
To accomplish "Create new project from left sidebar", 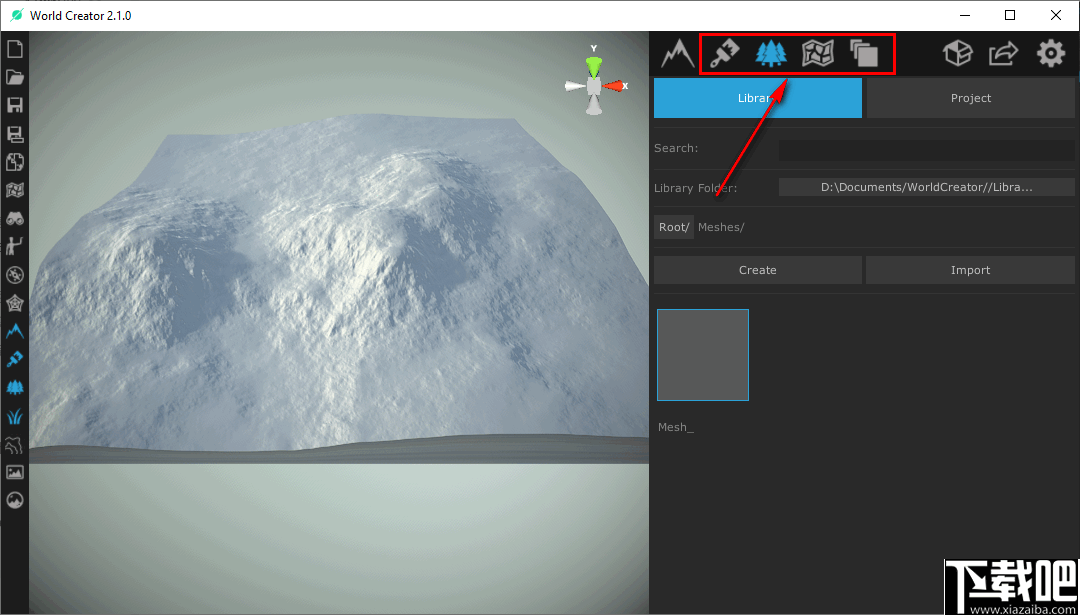I will [15, 49].
